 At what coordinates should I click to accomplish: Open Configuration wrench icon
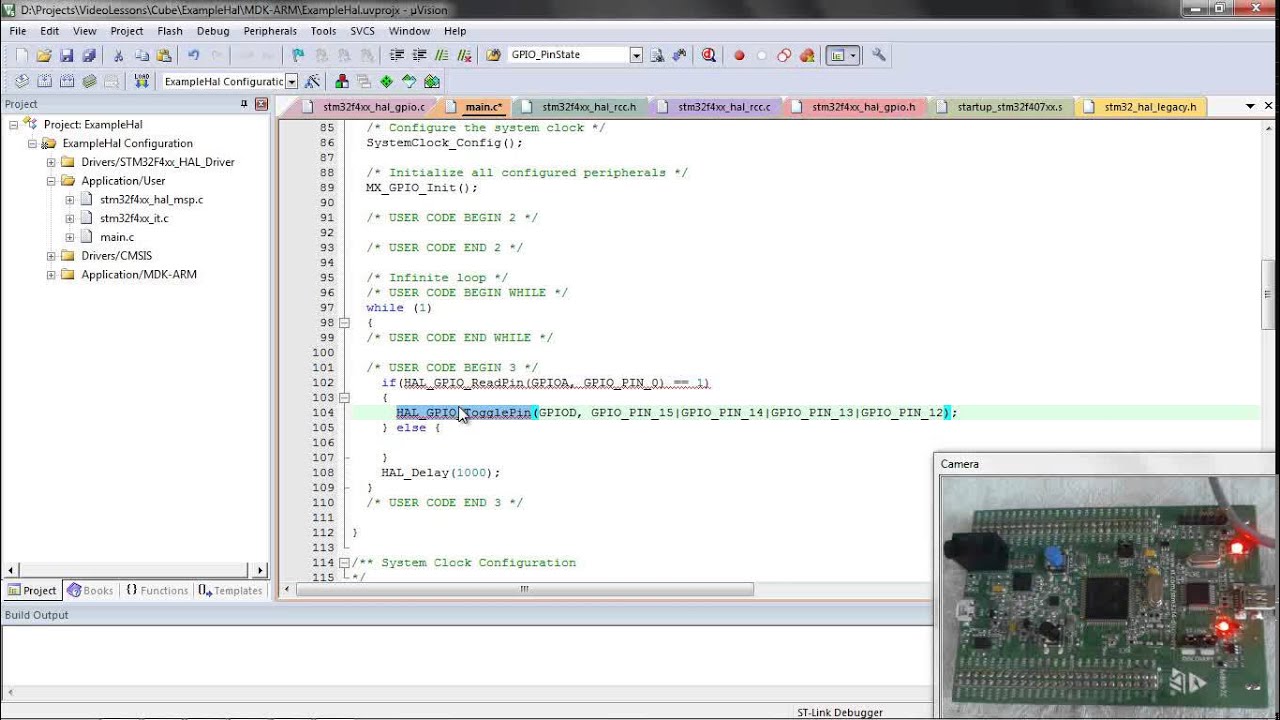click(879, 55)
